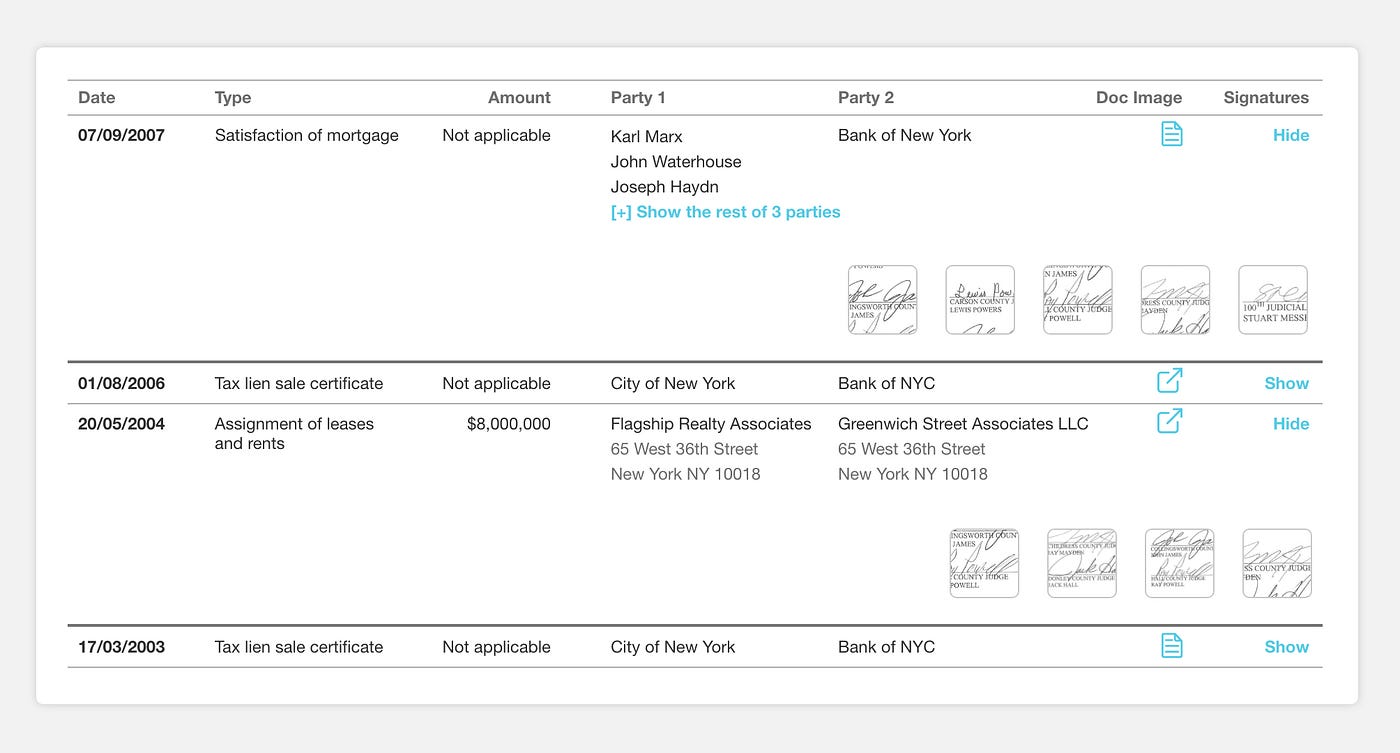Show signatures for the 01/08/2006 tax lien

coord(1287,382)
